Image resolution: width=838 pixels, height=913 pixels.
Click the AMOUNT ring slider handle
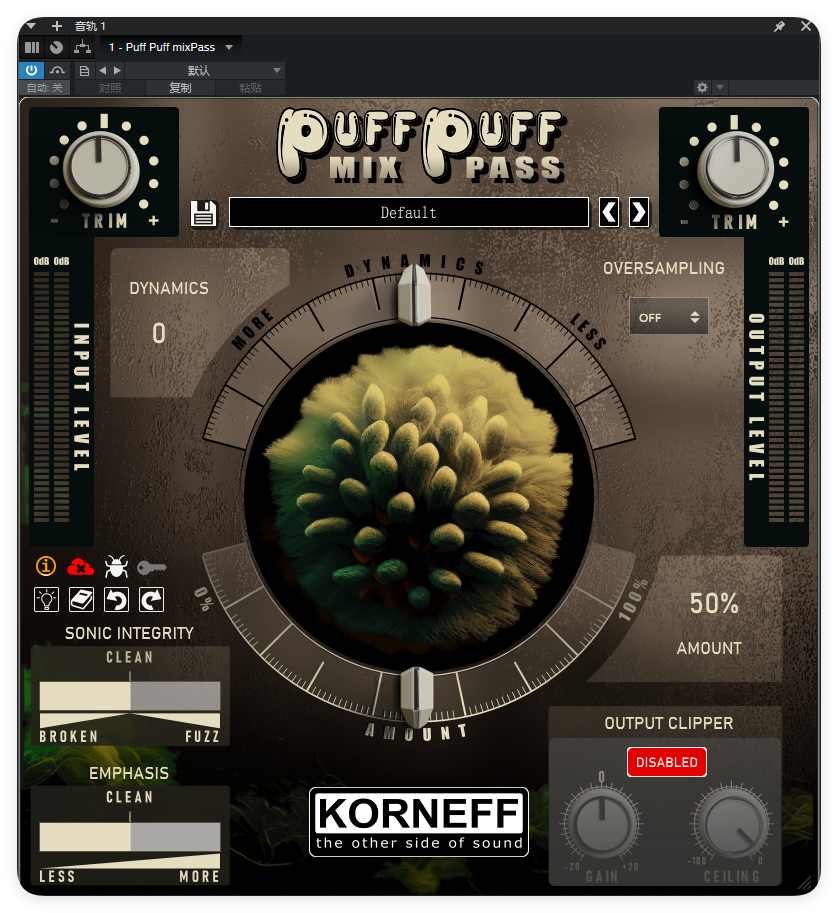417,698
